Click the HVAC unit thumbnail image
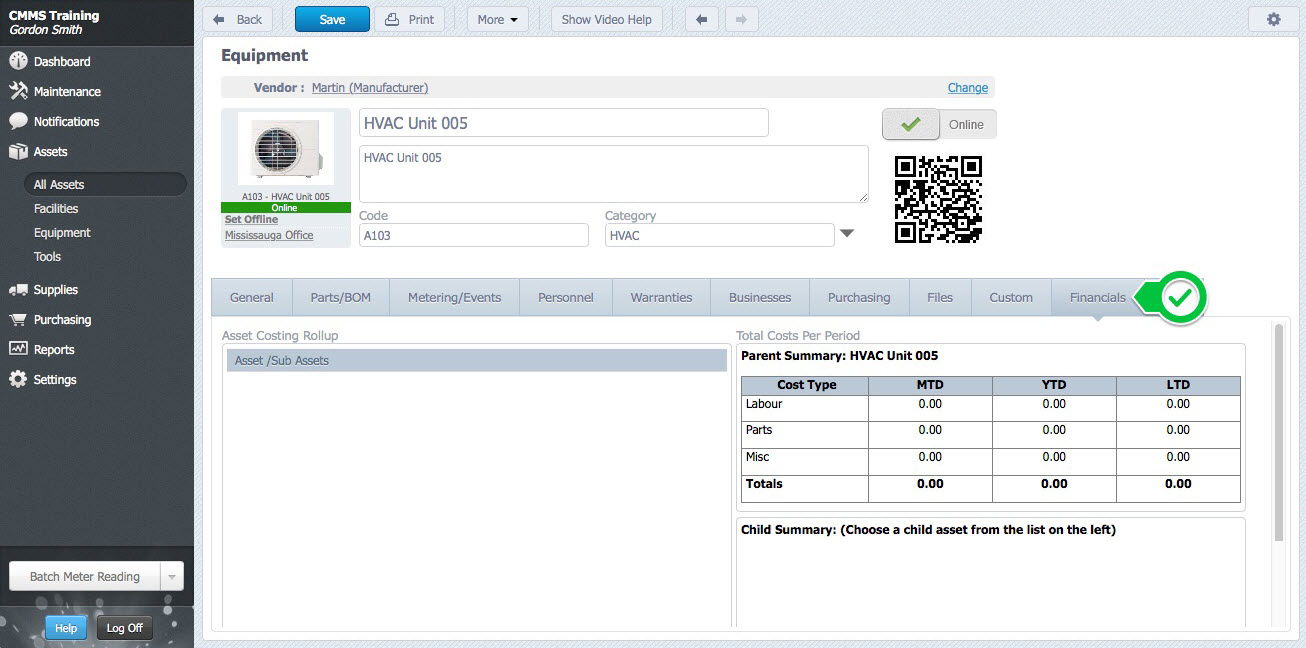This screenshot has height=648, width=1306. [x=286, y=149]
